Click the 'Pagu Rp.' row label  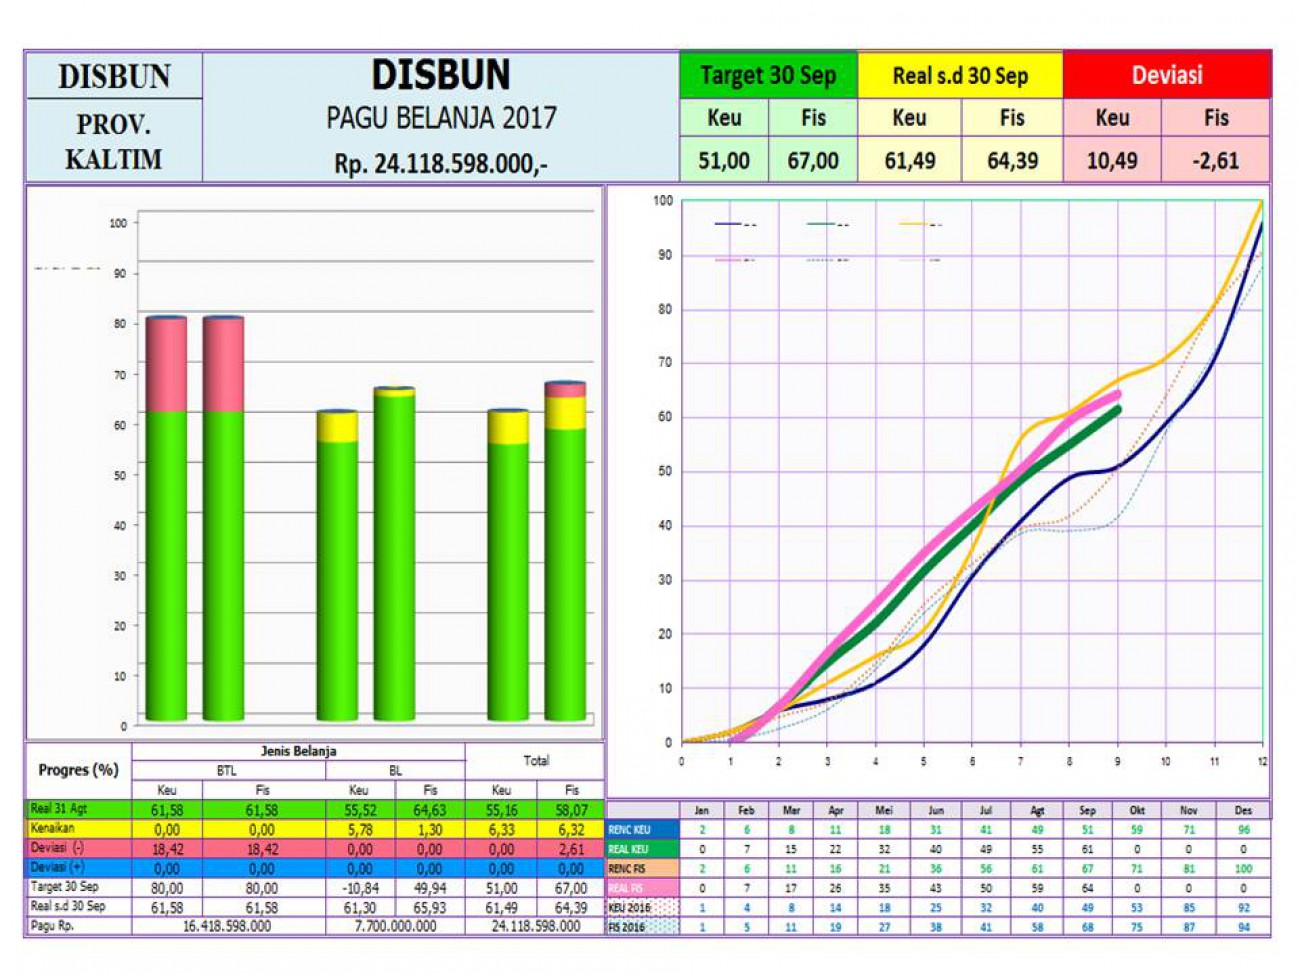pyautogui.click(x=78, y=926)
